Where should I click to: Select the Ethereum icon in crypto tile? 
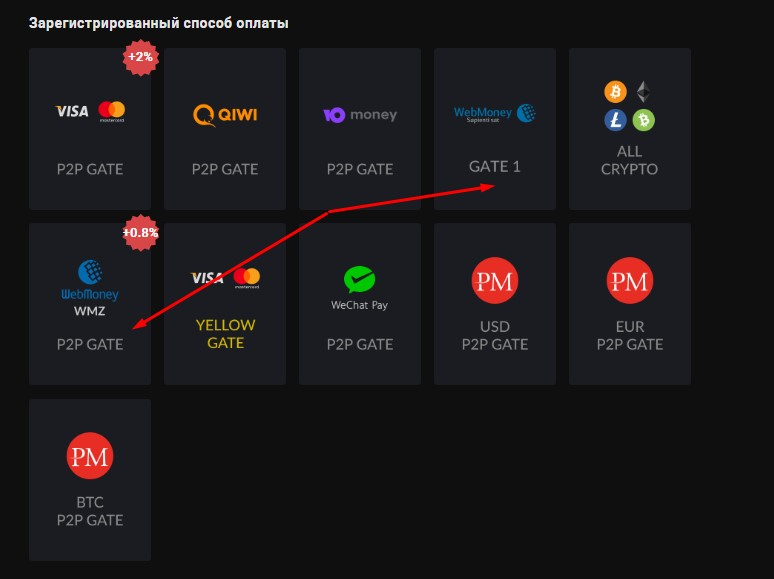point(643,93)
